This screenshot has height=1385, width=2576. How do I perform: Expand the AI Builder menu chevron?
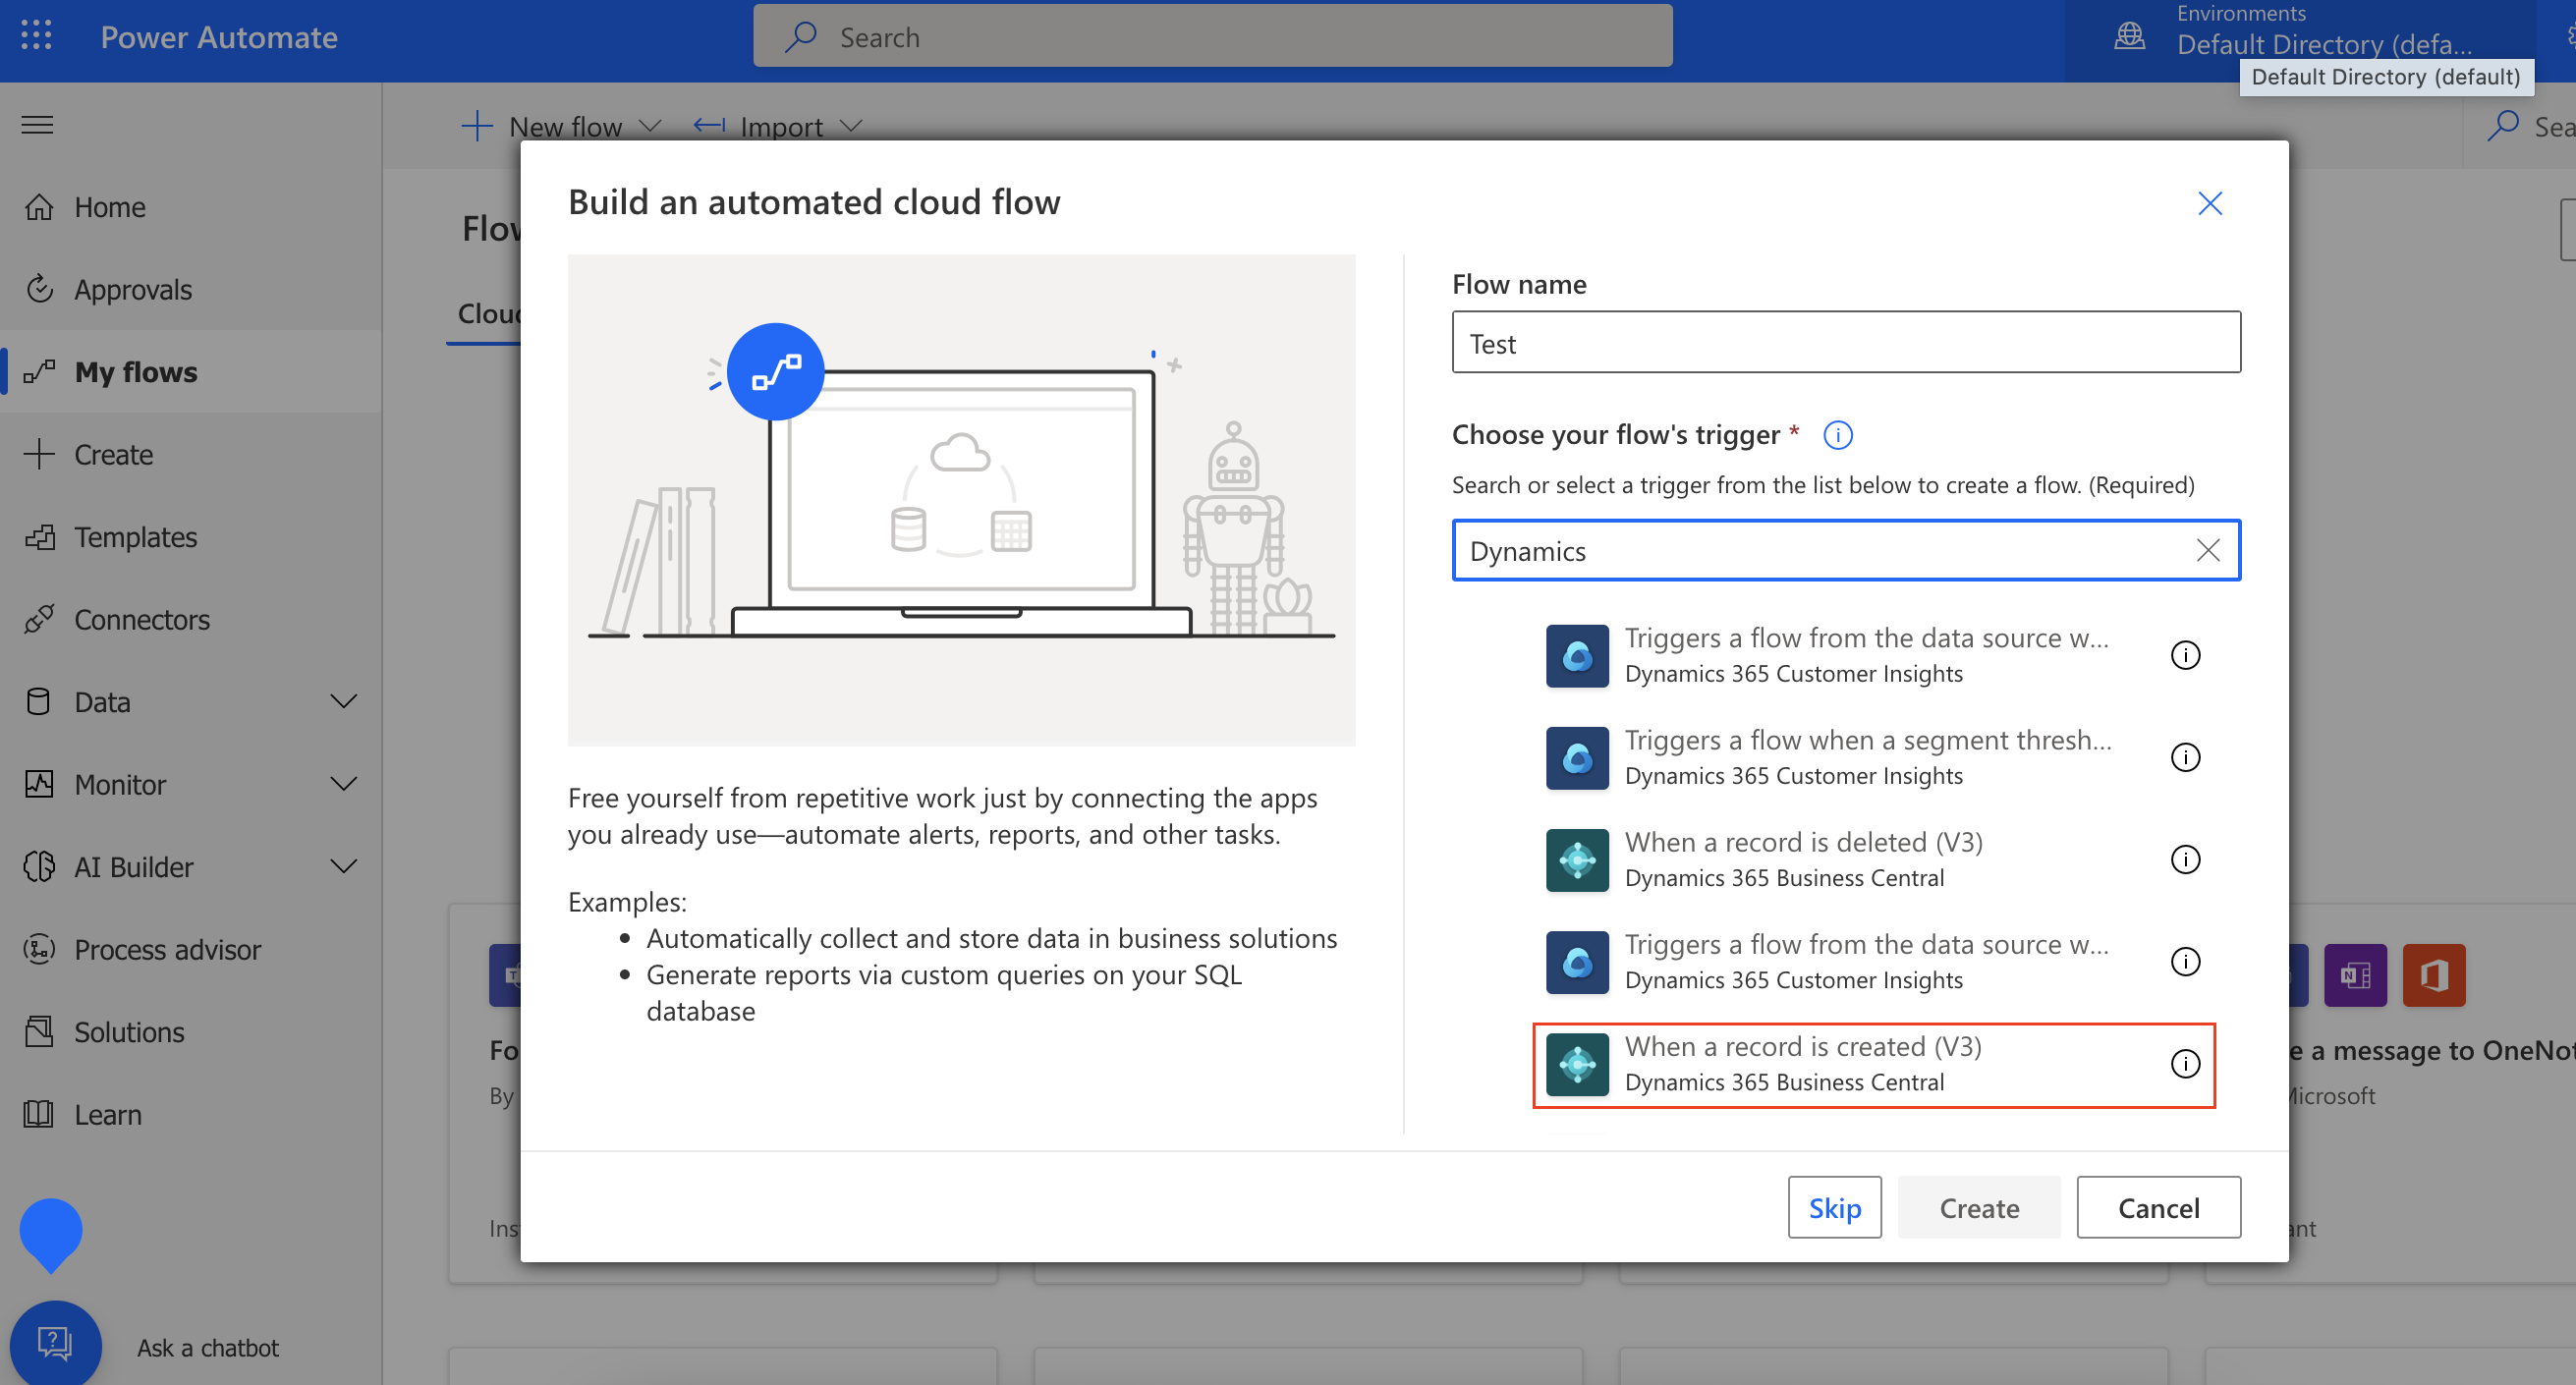pos(343,866)
